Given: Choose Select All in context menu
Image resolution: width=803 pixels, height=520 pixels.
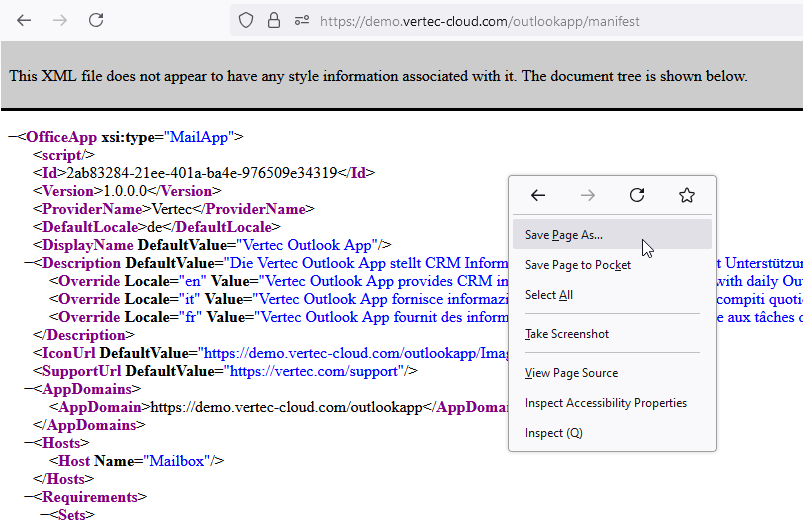Looking at the screenshot, I should [549, 295].
